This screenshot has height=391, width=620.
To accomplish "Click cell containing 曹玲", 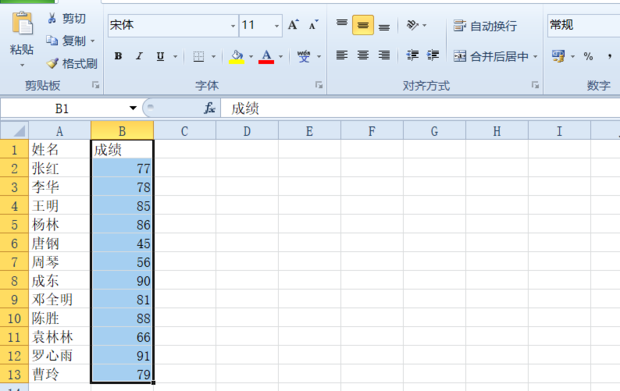I will (60, 374).
